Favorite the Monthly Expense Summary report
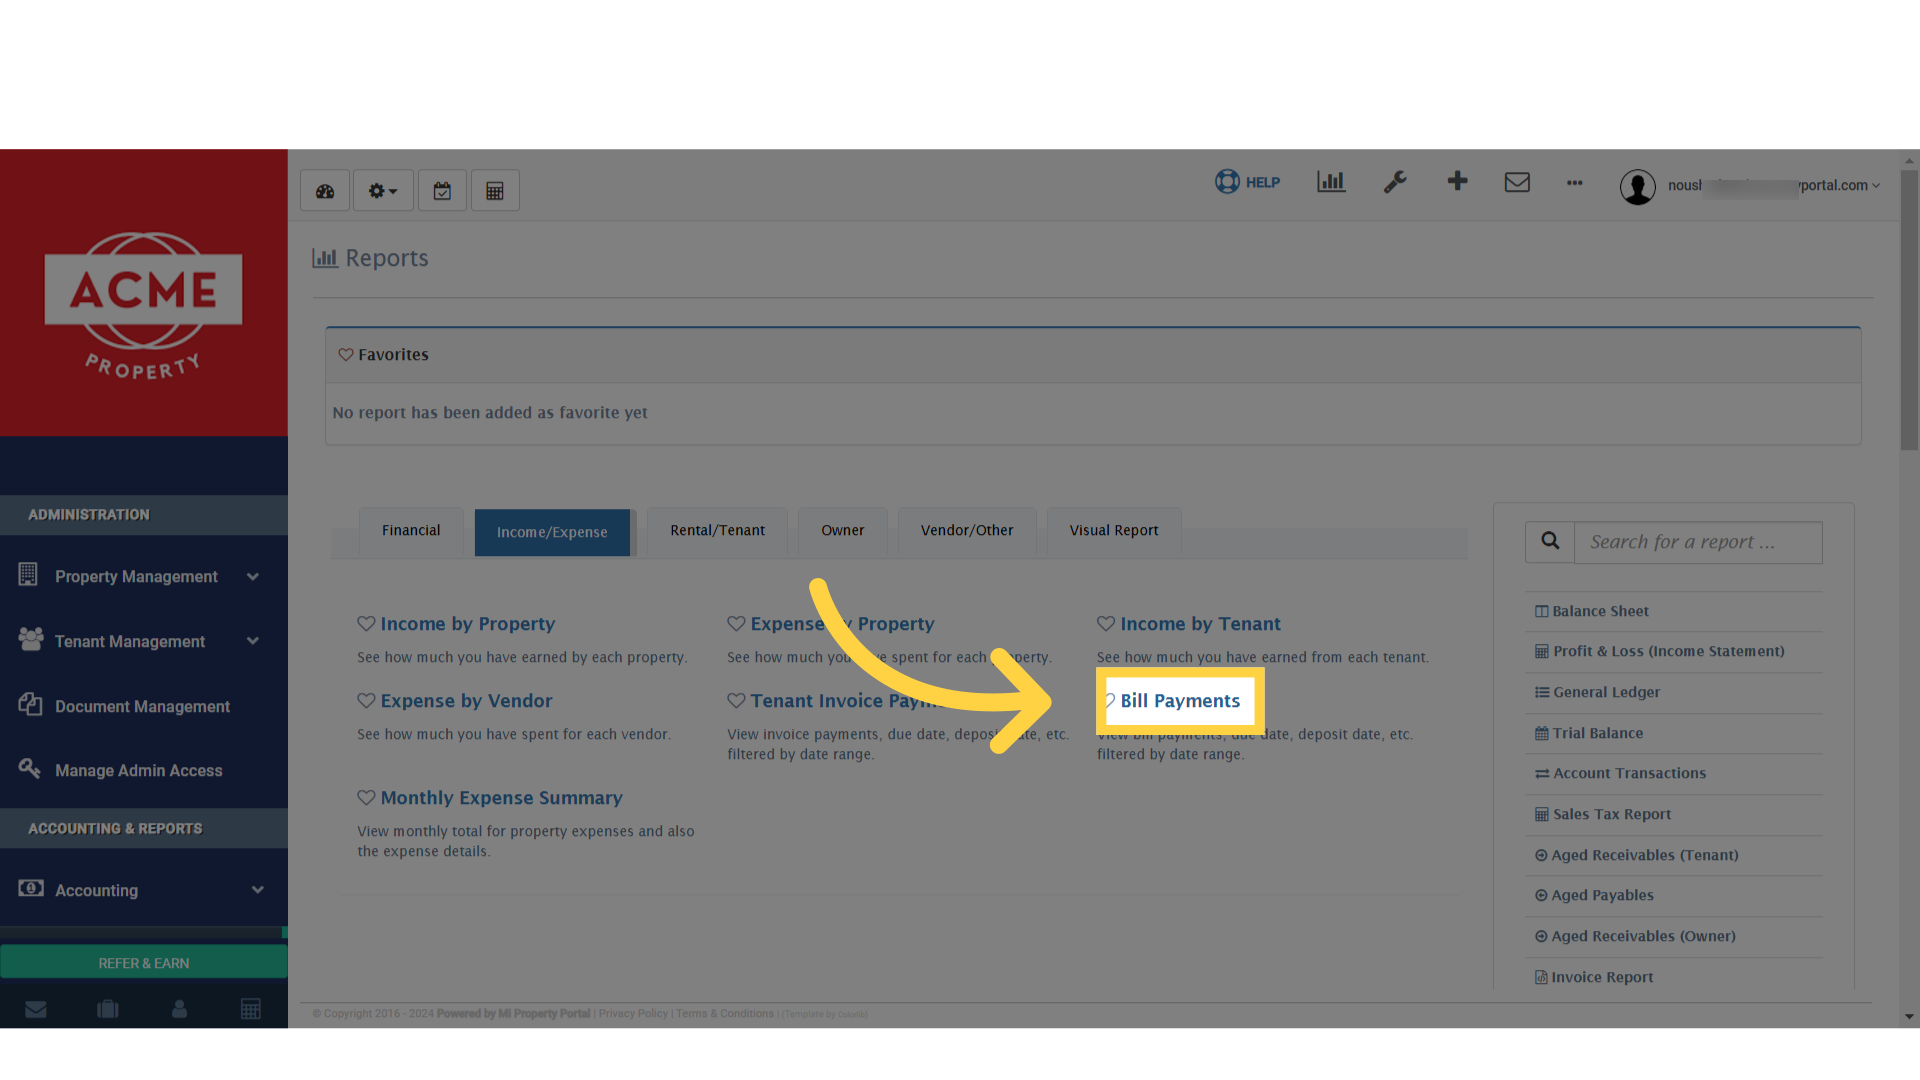The image size is (1920, 1080). (366, 798)
